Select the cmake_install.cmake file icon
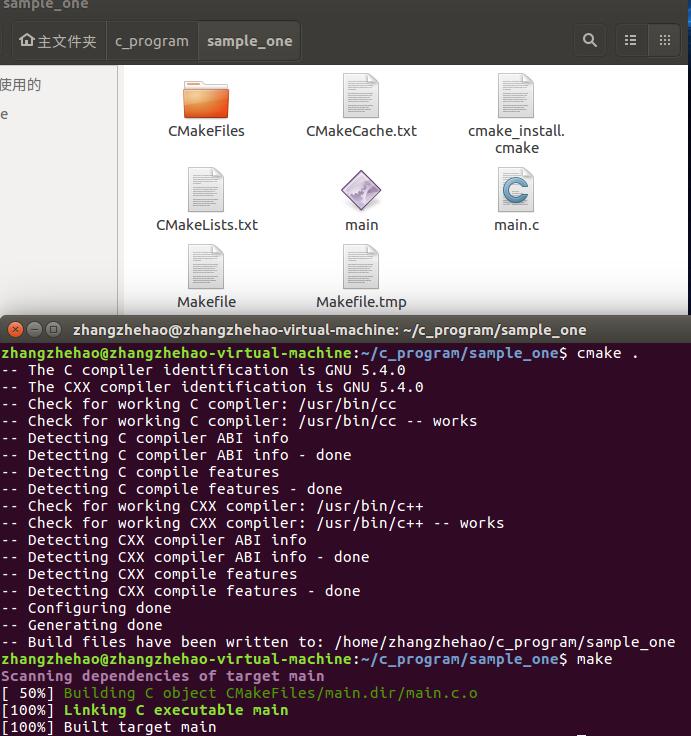 pos(515,96)
